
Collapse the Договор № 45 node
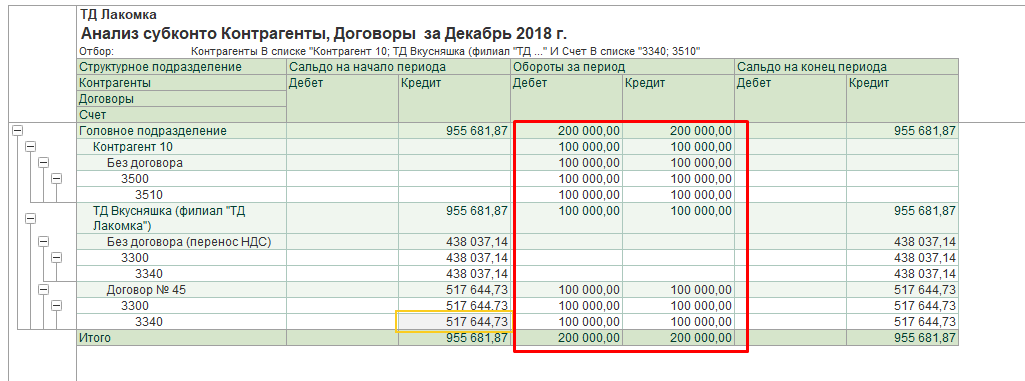coord(43,290)
